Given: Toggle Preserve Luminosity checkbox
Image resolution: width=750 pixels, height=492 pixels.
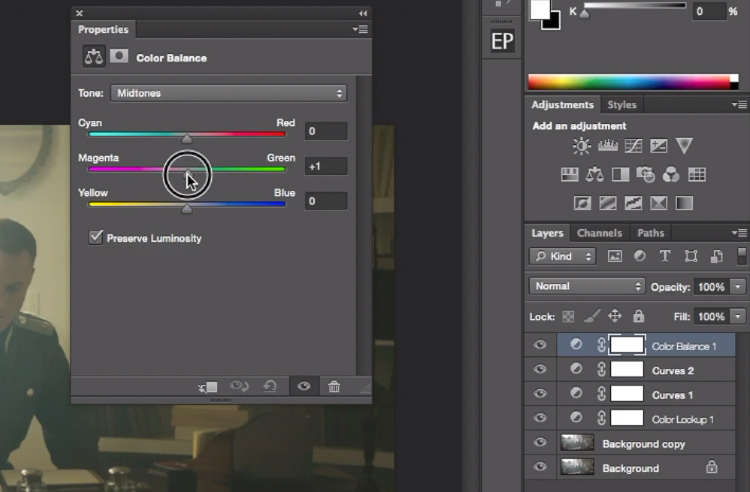Looking at the screenshot, I should click(96, 238).
